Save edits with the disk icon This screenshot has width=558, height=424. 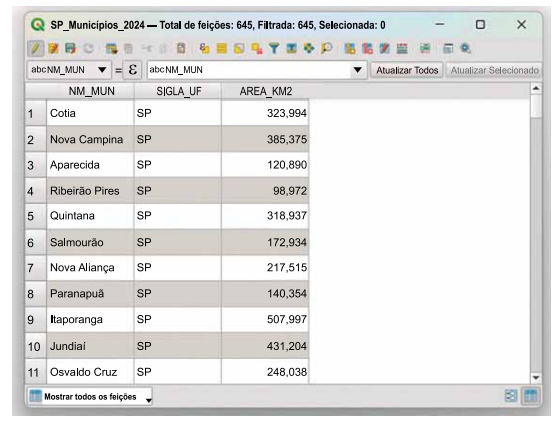click(70, 48)
